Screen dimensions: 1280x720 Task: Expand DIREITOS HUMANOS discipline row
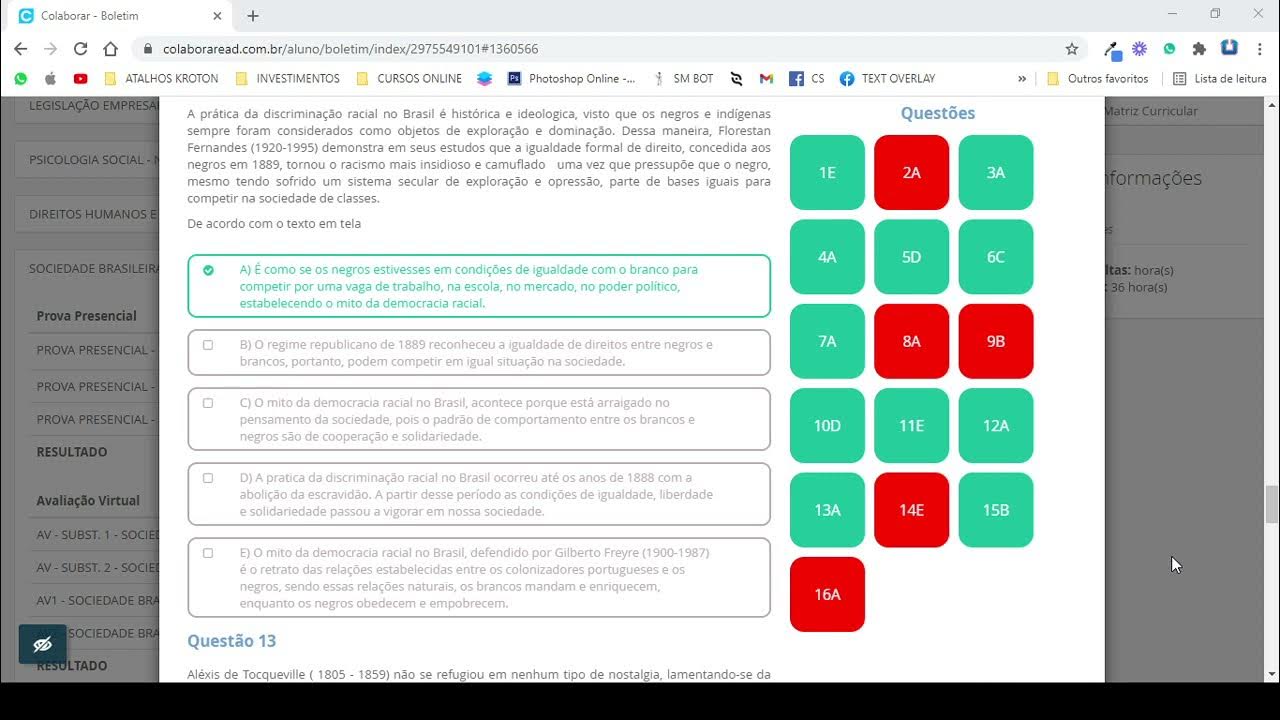pos(87,214)
